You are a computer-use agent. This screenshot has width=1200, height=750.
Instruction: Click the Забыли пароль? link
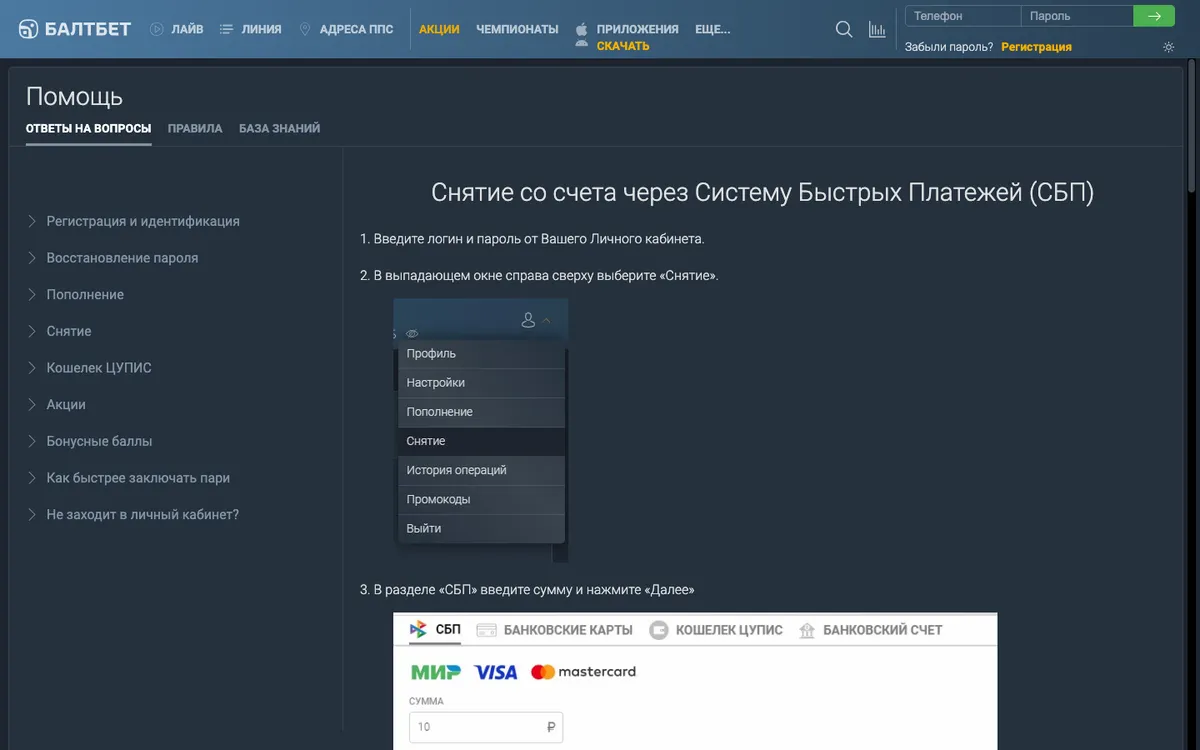tap(949, 47)
